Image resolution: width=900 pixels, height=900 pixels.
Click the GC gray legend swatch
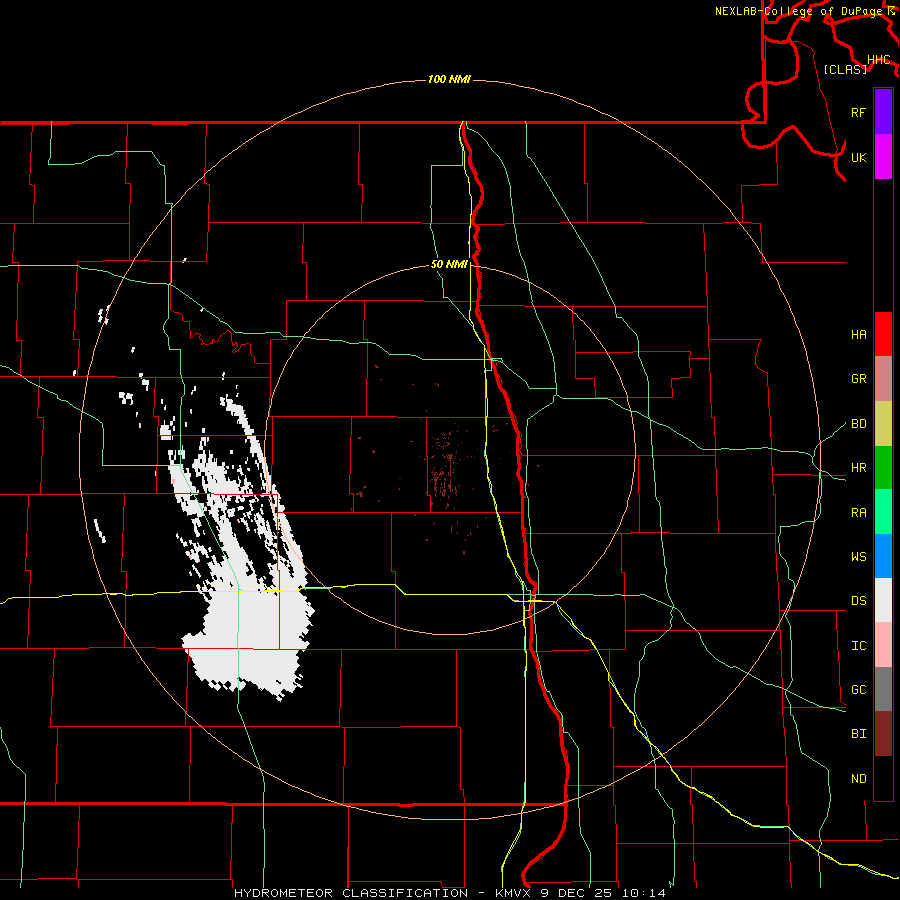883,689
